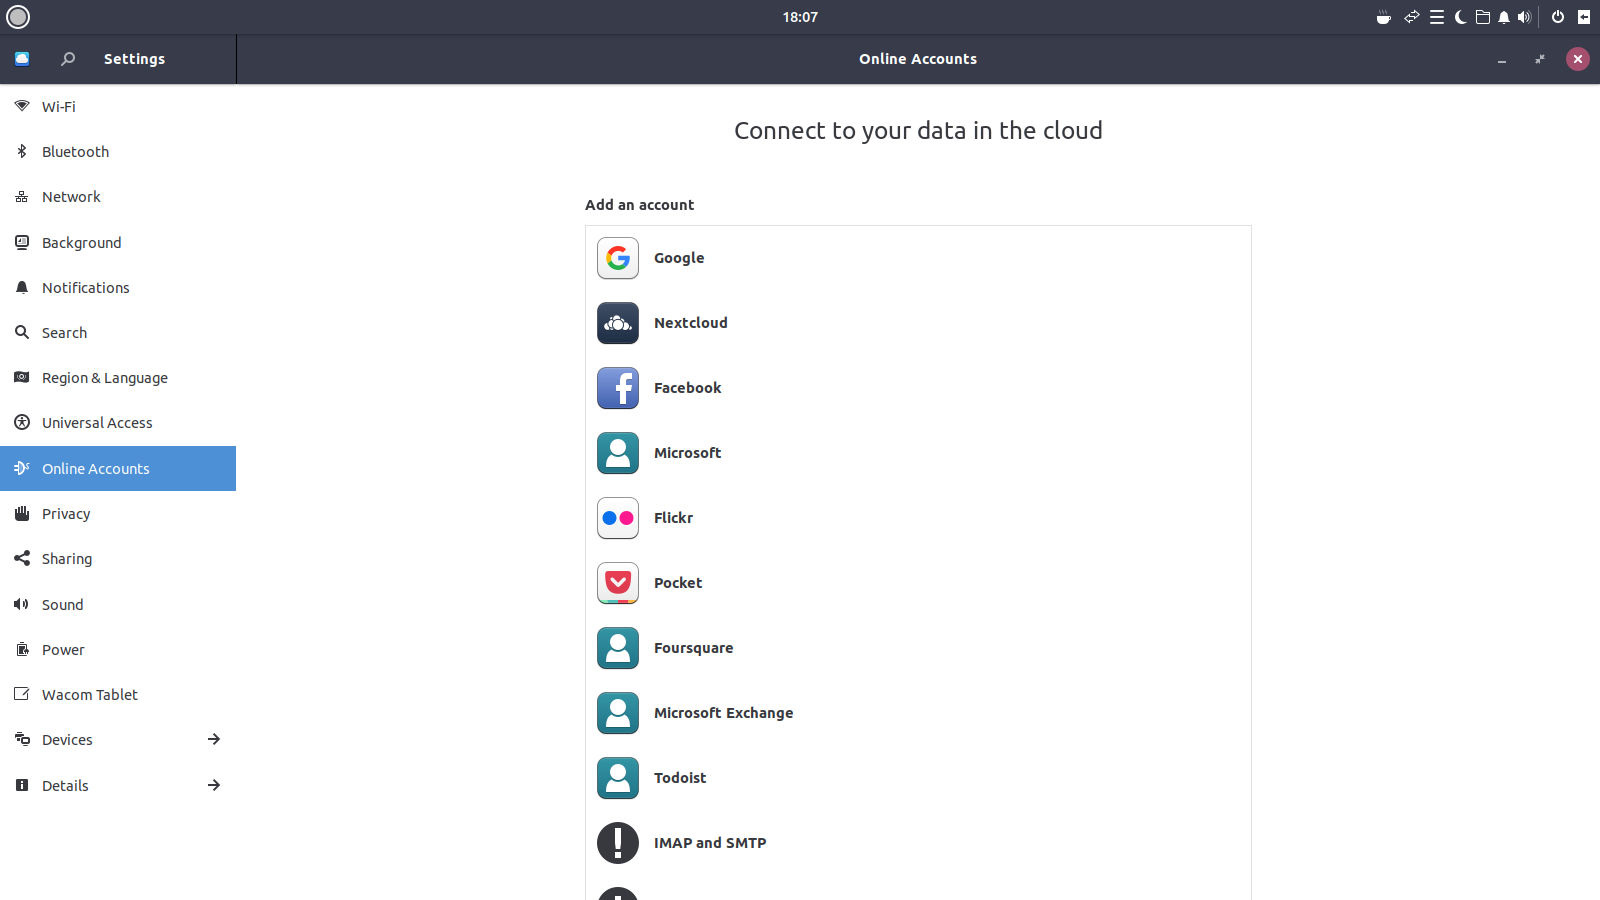Screen dimensions: 1600x900
Task: Add a Flickr account
Action: (918, 518)
